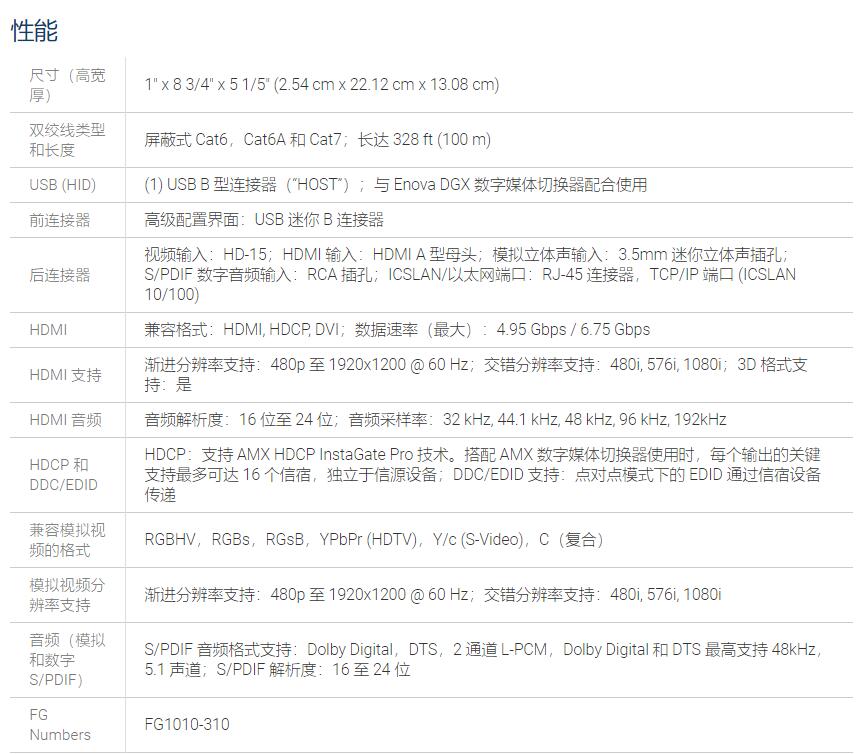Select the HDMI row label
This screenshot has height=754, width=856.
[48, 330]
